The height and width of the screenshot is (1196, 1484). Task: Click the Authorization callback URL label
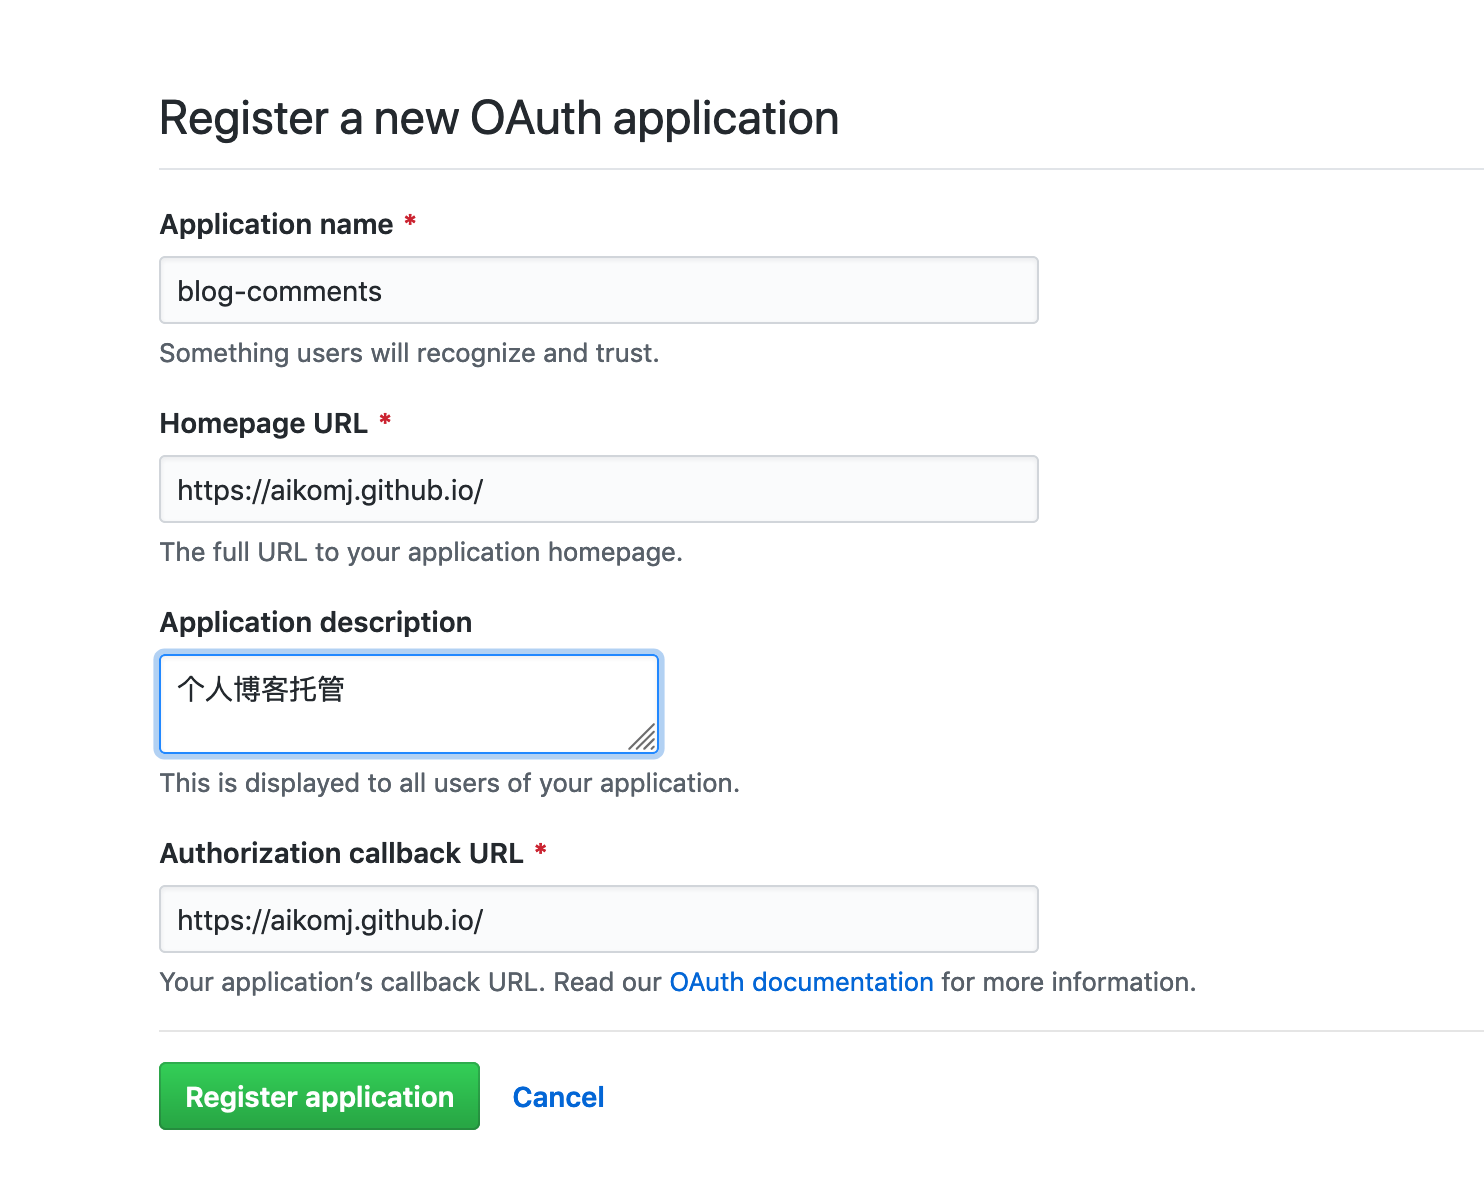click(342, 853)
